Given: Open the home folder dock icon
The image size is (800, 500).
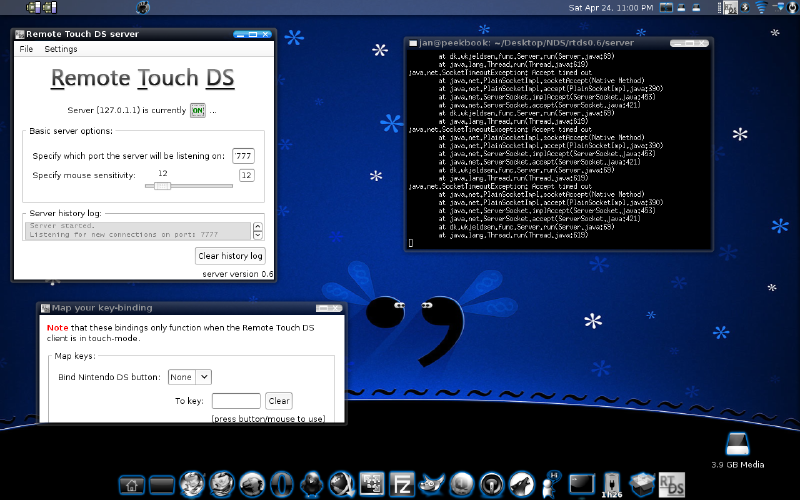Looking at the screenshot, I should [x=132, y=485].
